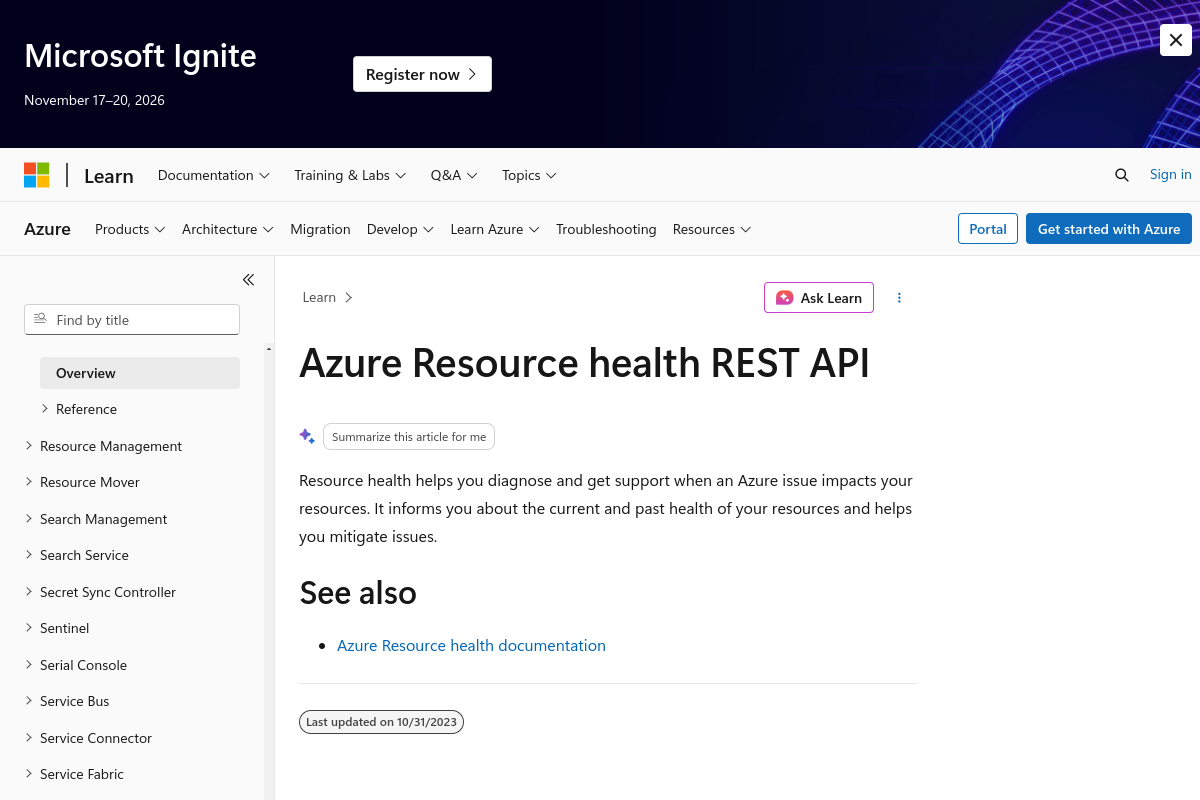Click Get started with Azure button

click(1109, 229)
